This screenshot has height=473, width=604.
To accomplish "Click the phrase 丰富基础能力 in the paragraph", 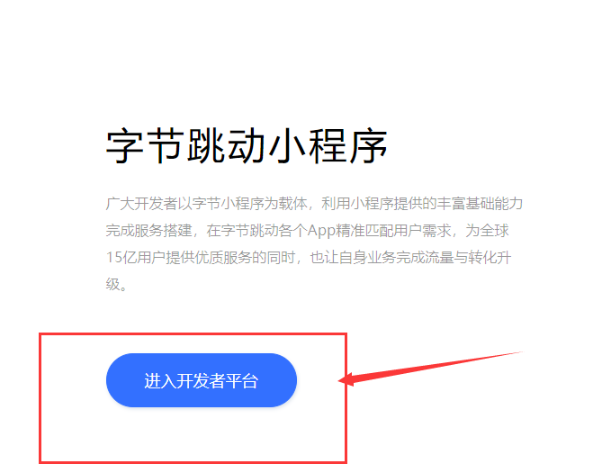I will pyautogui.click(x=480, y=203).
